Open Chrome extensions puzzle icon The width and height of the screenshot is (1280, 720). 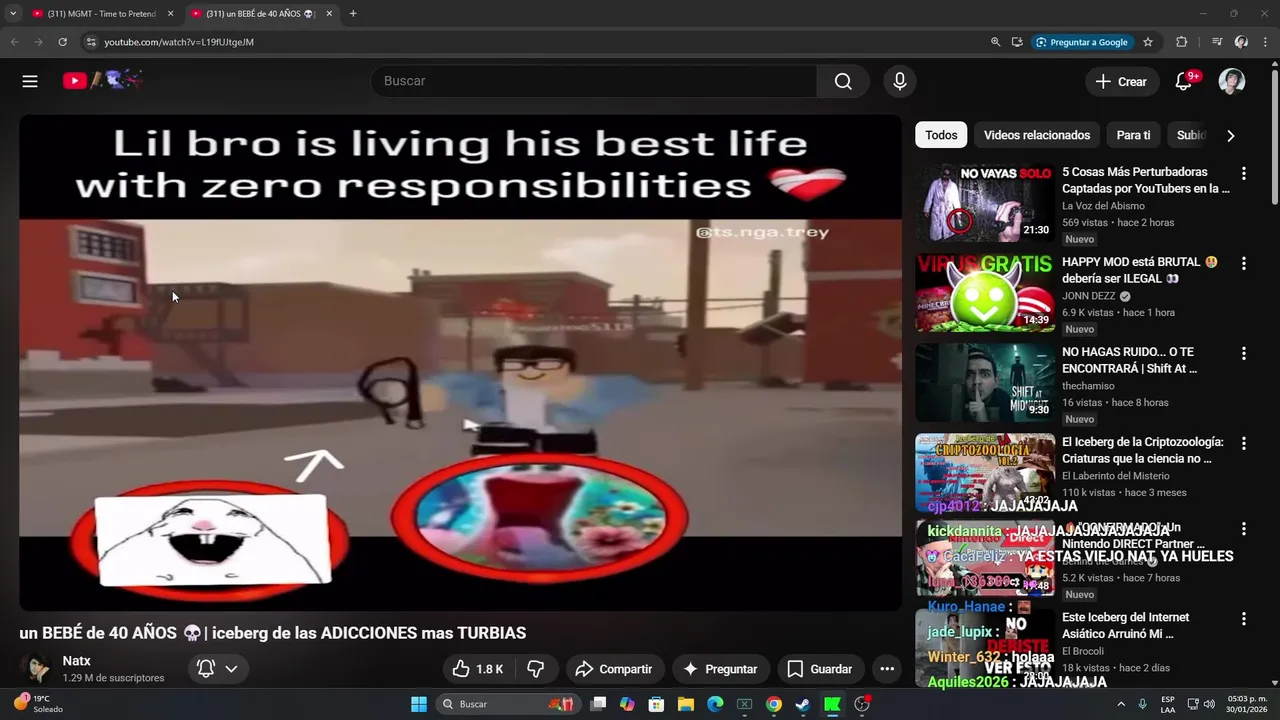coord(1182,42)
